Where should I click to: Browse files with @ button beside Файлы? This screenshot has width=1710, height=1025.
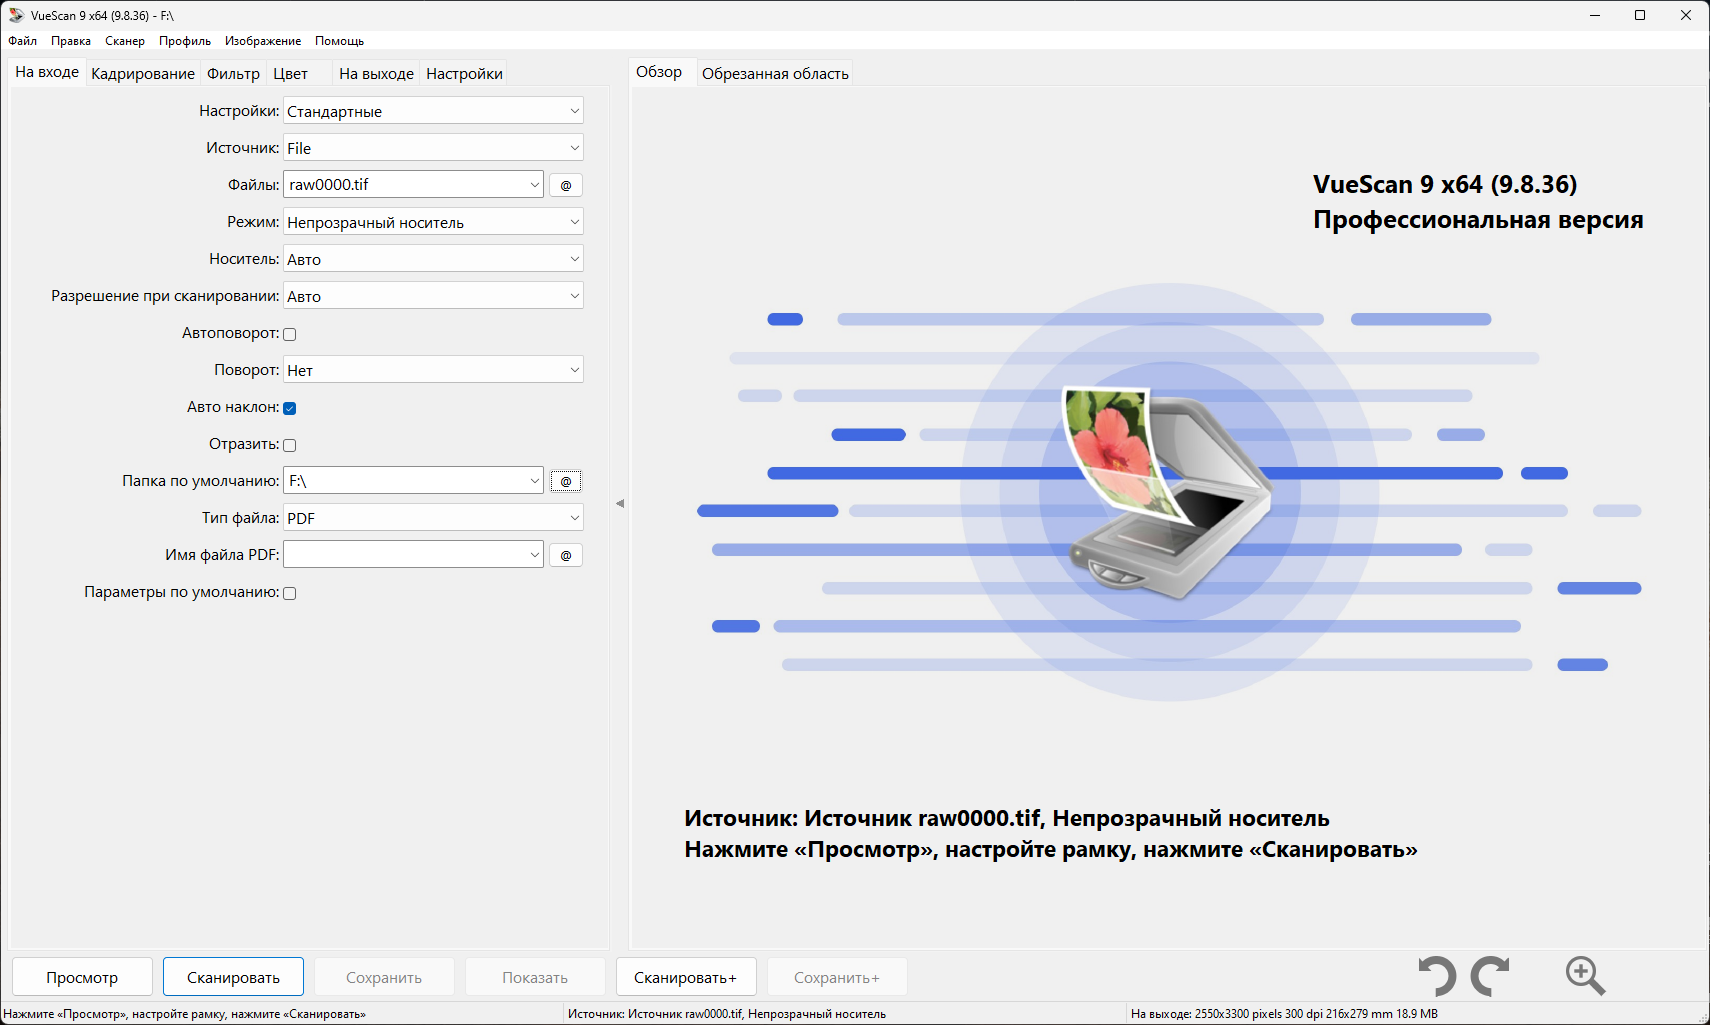coord(566,185)
